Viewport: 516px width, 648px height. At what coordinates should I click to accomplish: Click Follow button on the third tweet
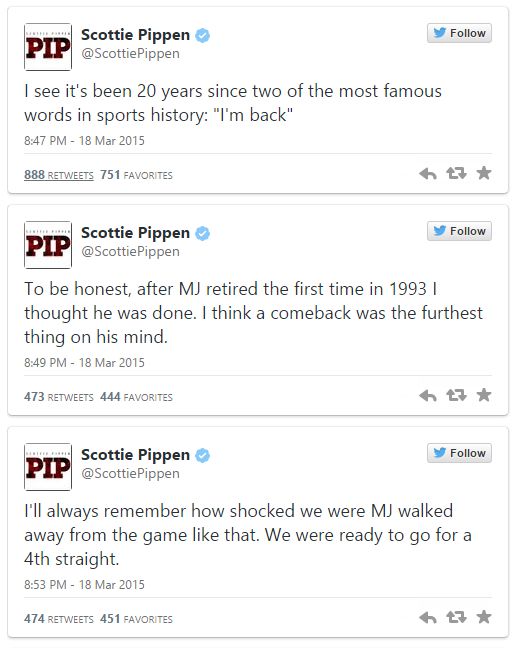click(x=459, y=453)
